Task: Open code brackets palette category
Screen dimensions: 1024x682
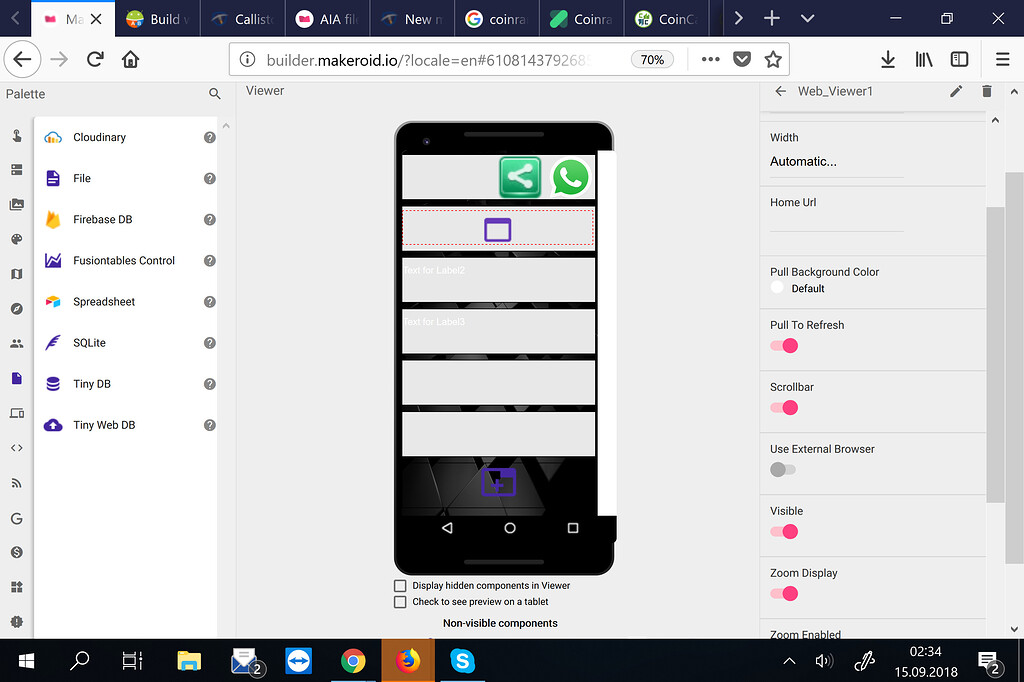Action: point(17,448)
